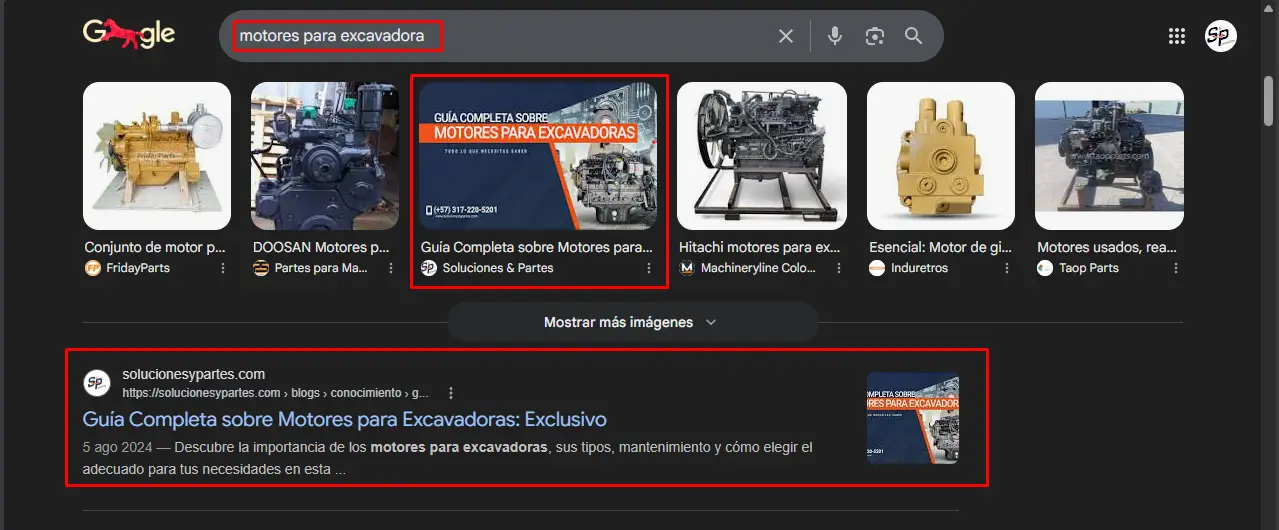Click the search result's preview thumbnail

[913, 418]
